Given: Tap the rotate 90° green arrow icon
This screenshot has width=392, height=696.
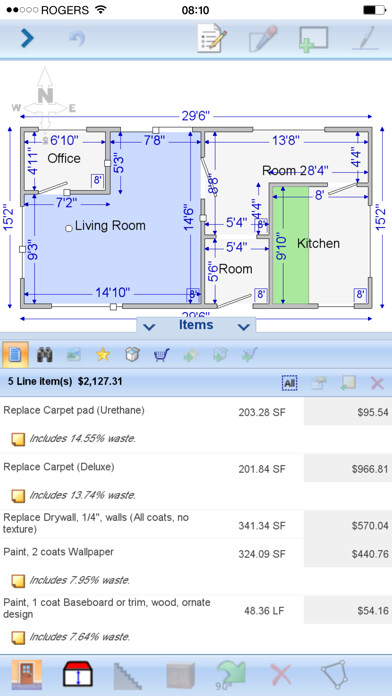Looking at the screenshot, I should [231, 675].
